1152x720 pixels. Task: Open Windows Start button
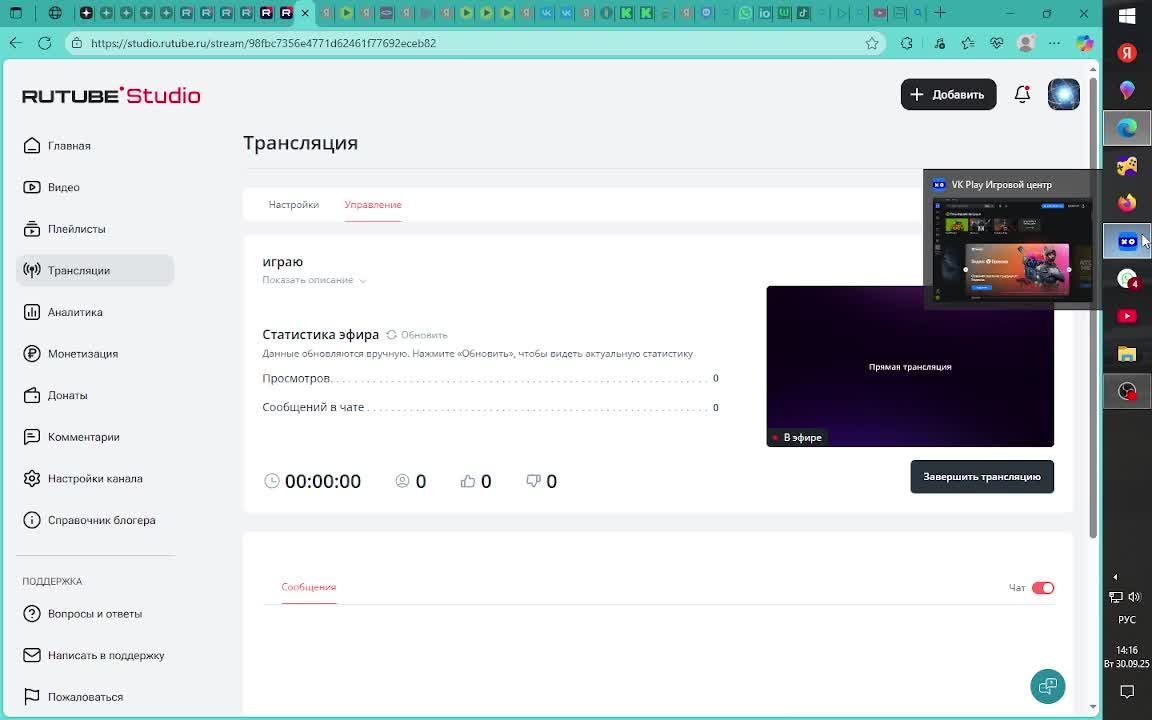(1127, 18)
